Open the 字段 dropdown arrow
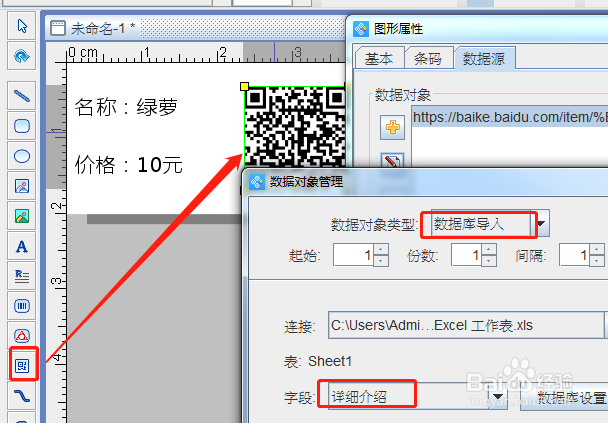 click(x=498, y=397)
